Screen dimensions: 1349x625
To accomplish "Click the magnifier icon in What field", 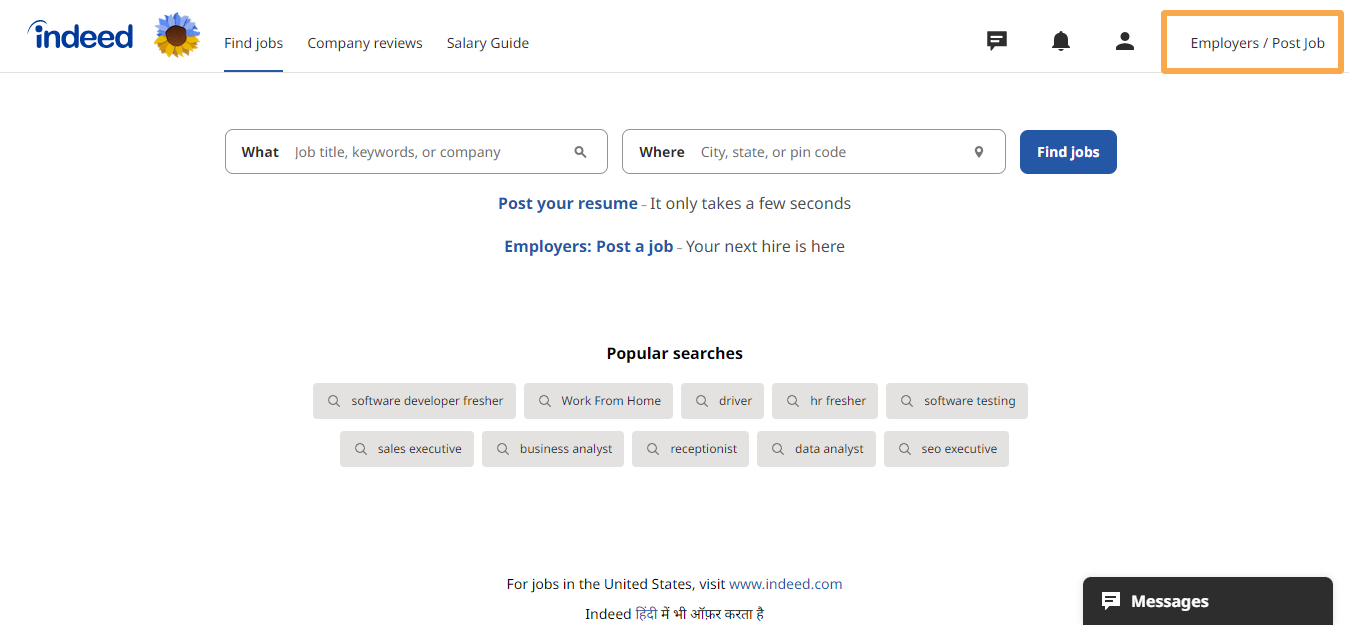I will [x=580, y=152].
